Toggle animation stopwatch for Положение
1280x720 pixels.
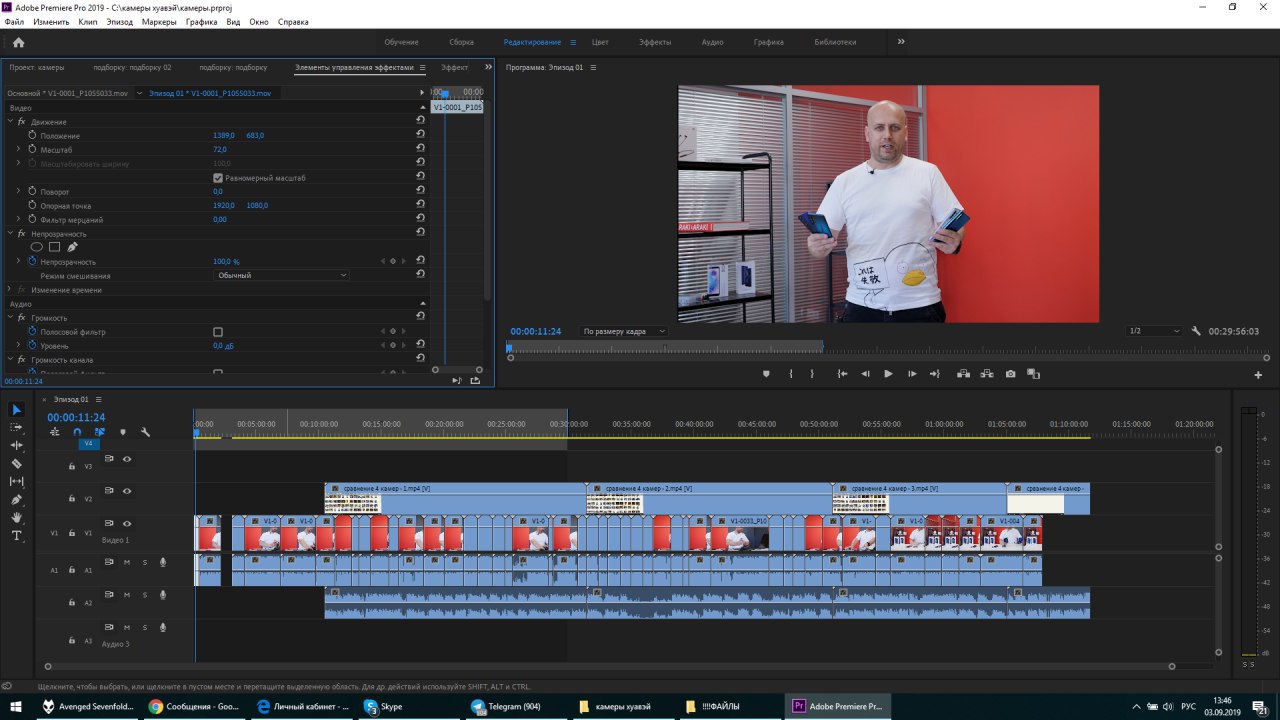pyautogui.click(x=32, y=135)
